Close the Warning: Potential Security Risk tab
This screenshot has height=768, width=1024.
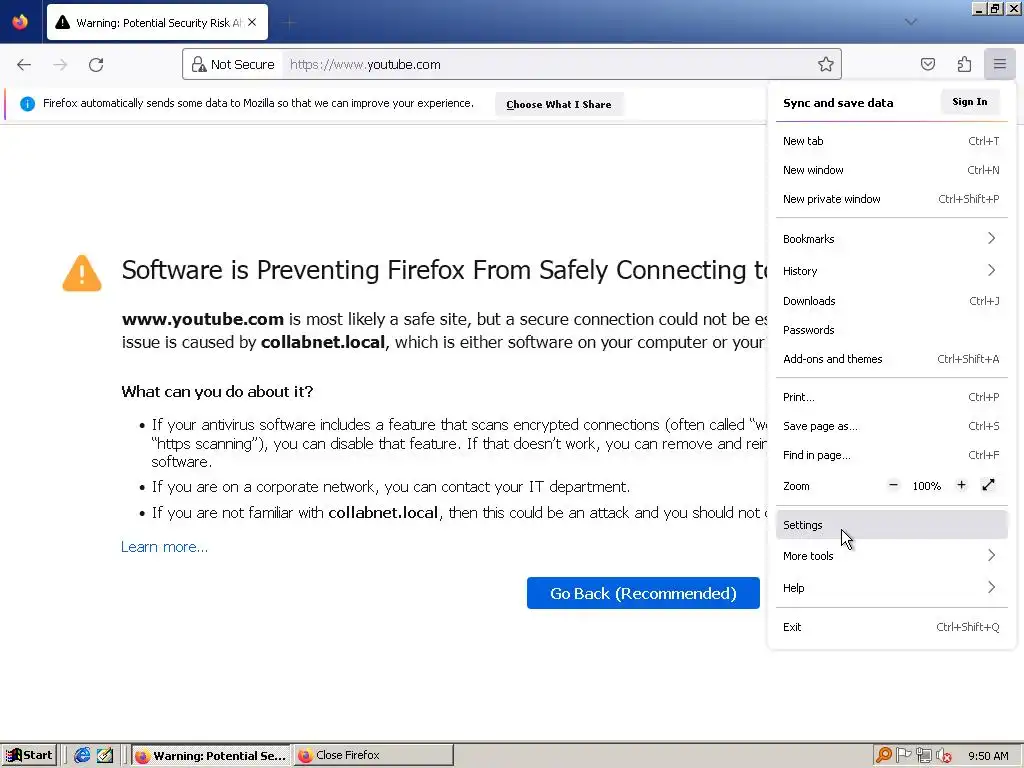point(252,22)
